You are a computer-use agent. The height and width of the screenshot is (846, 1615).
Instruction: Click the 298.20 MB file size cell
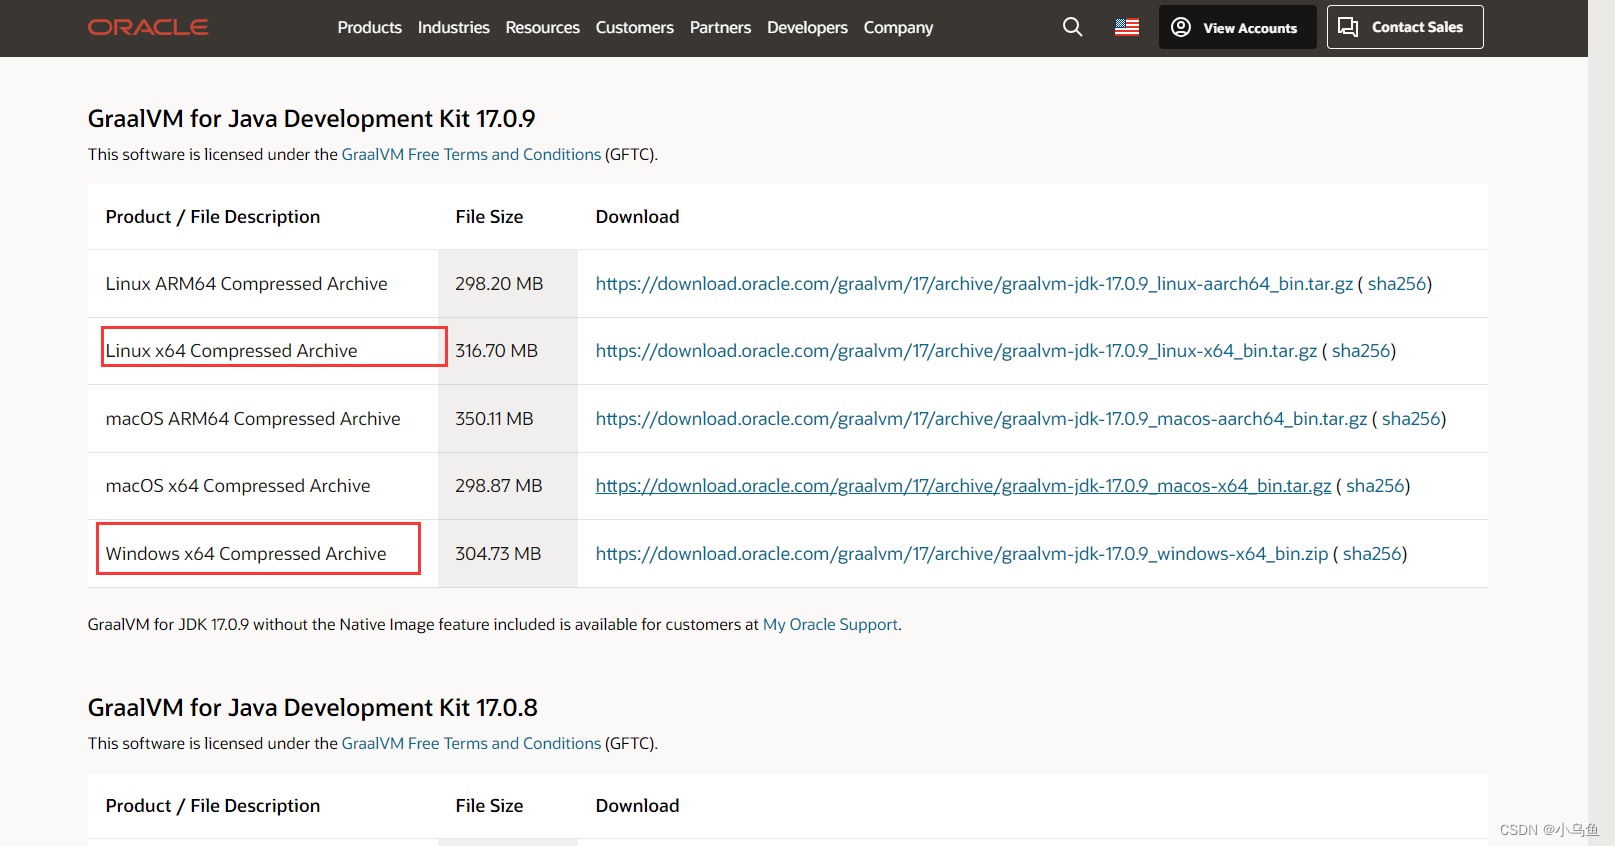508,284
